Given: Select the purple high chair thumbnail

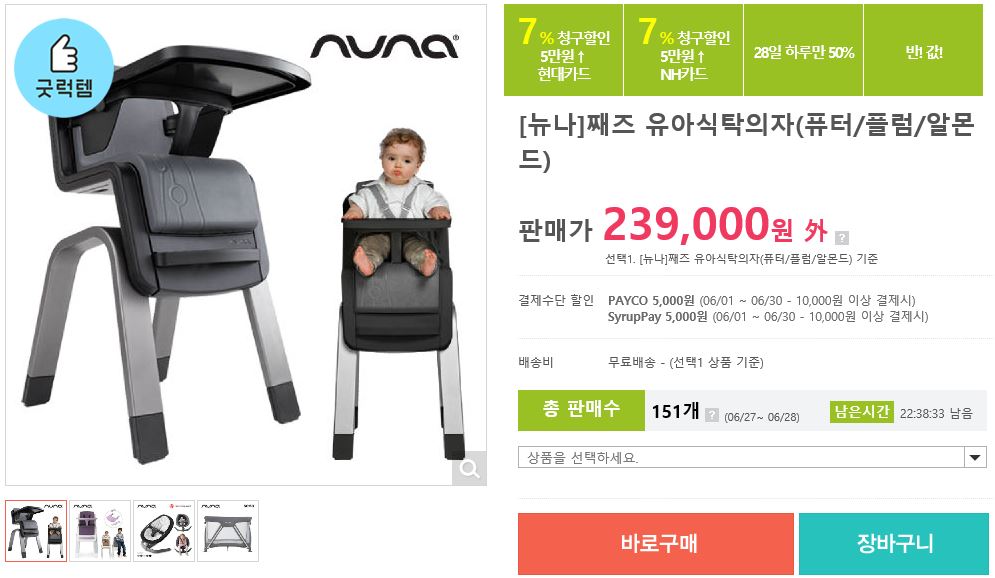Looking at the screenshot, I should 100,530.
